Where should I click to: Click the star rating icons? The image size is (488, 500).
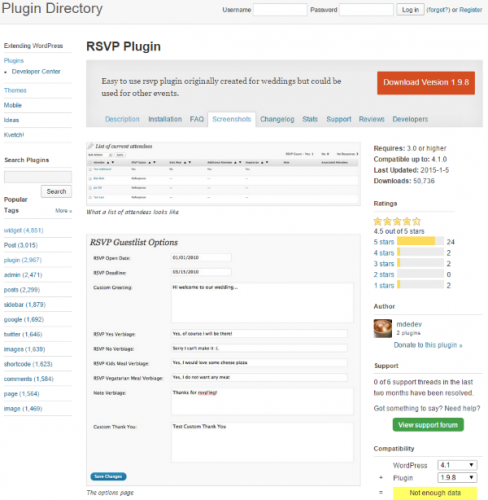397,221
